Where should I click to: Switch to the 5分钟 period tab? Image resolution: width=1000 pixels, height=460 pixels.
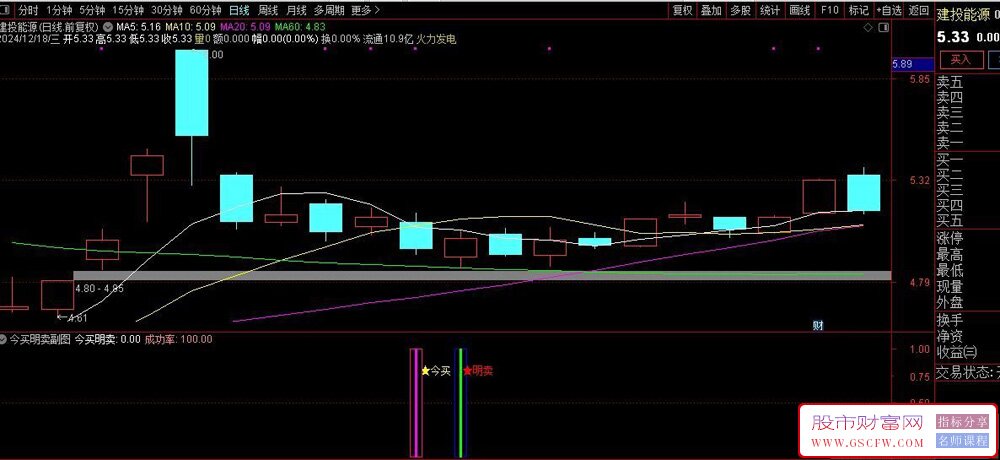91,10
